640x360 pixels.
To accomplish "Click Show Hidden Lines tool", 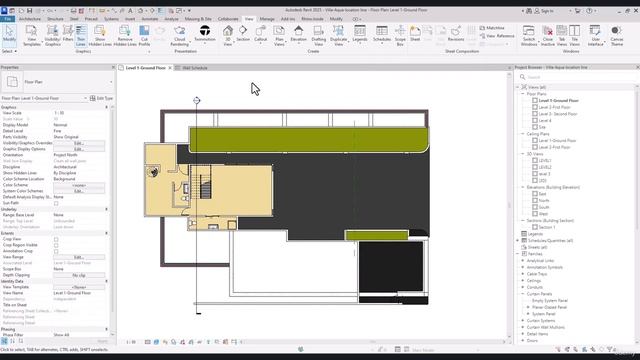I will [100, 35].
